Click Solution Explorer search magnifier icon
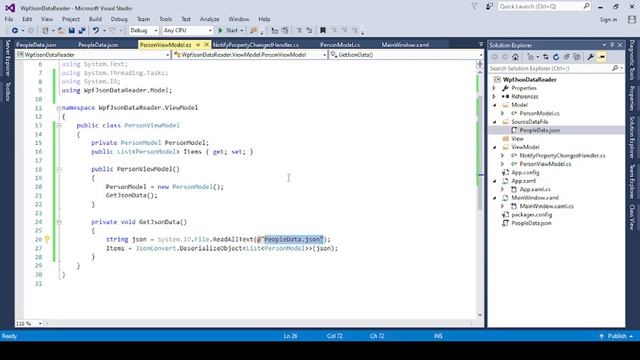 coord(615,69)
